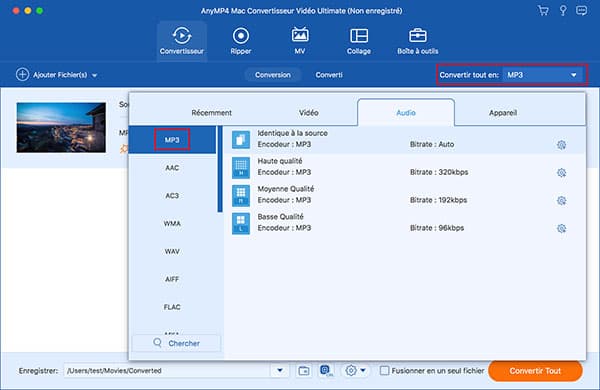Click Bitrate : 96kbps text
Screen dimensions: 600x390
pos(437,228)
